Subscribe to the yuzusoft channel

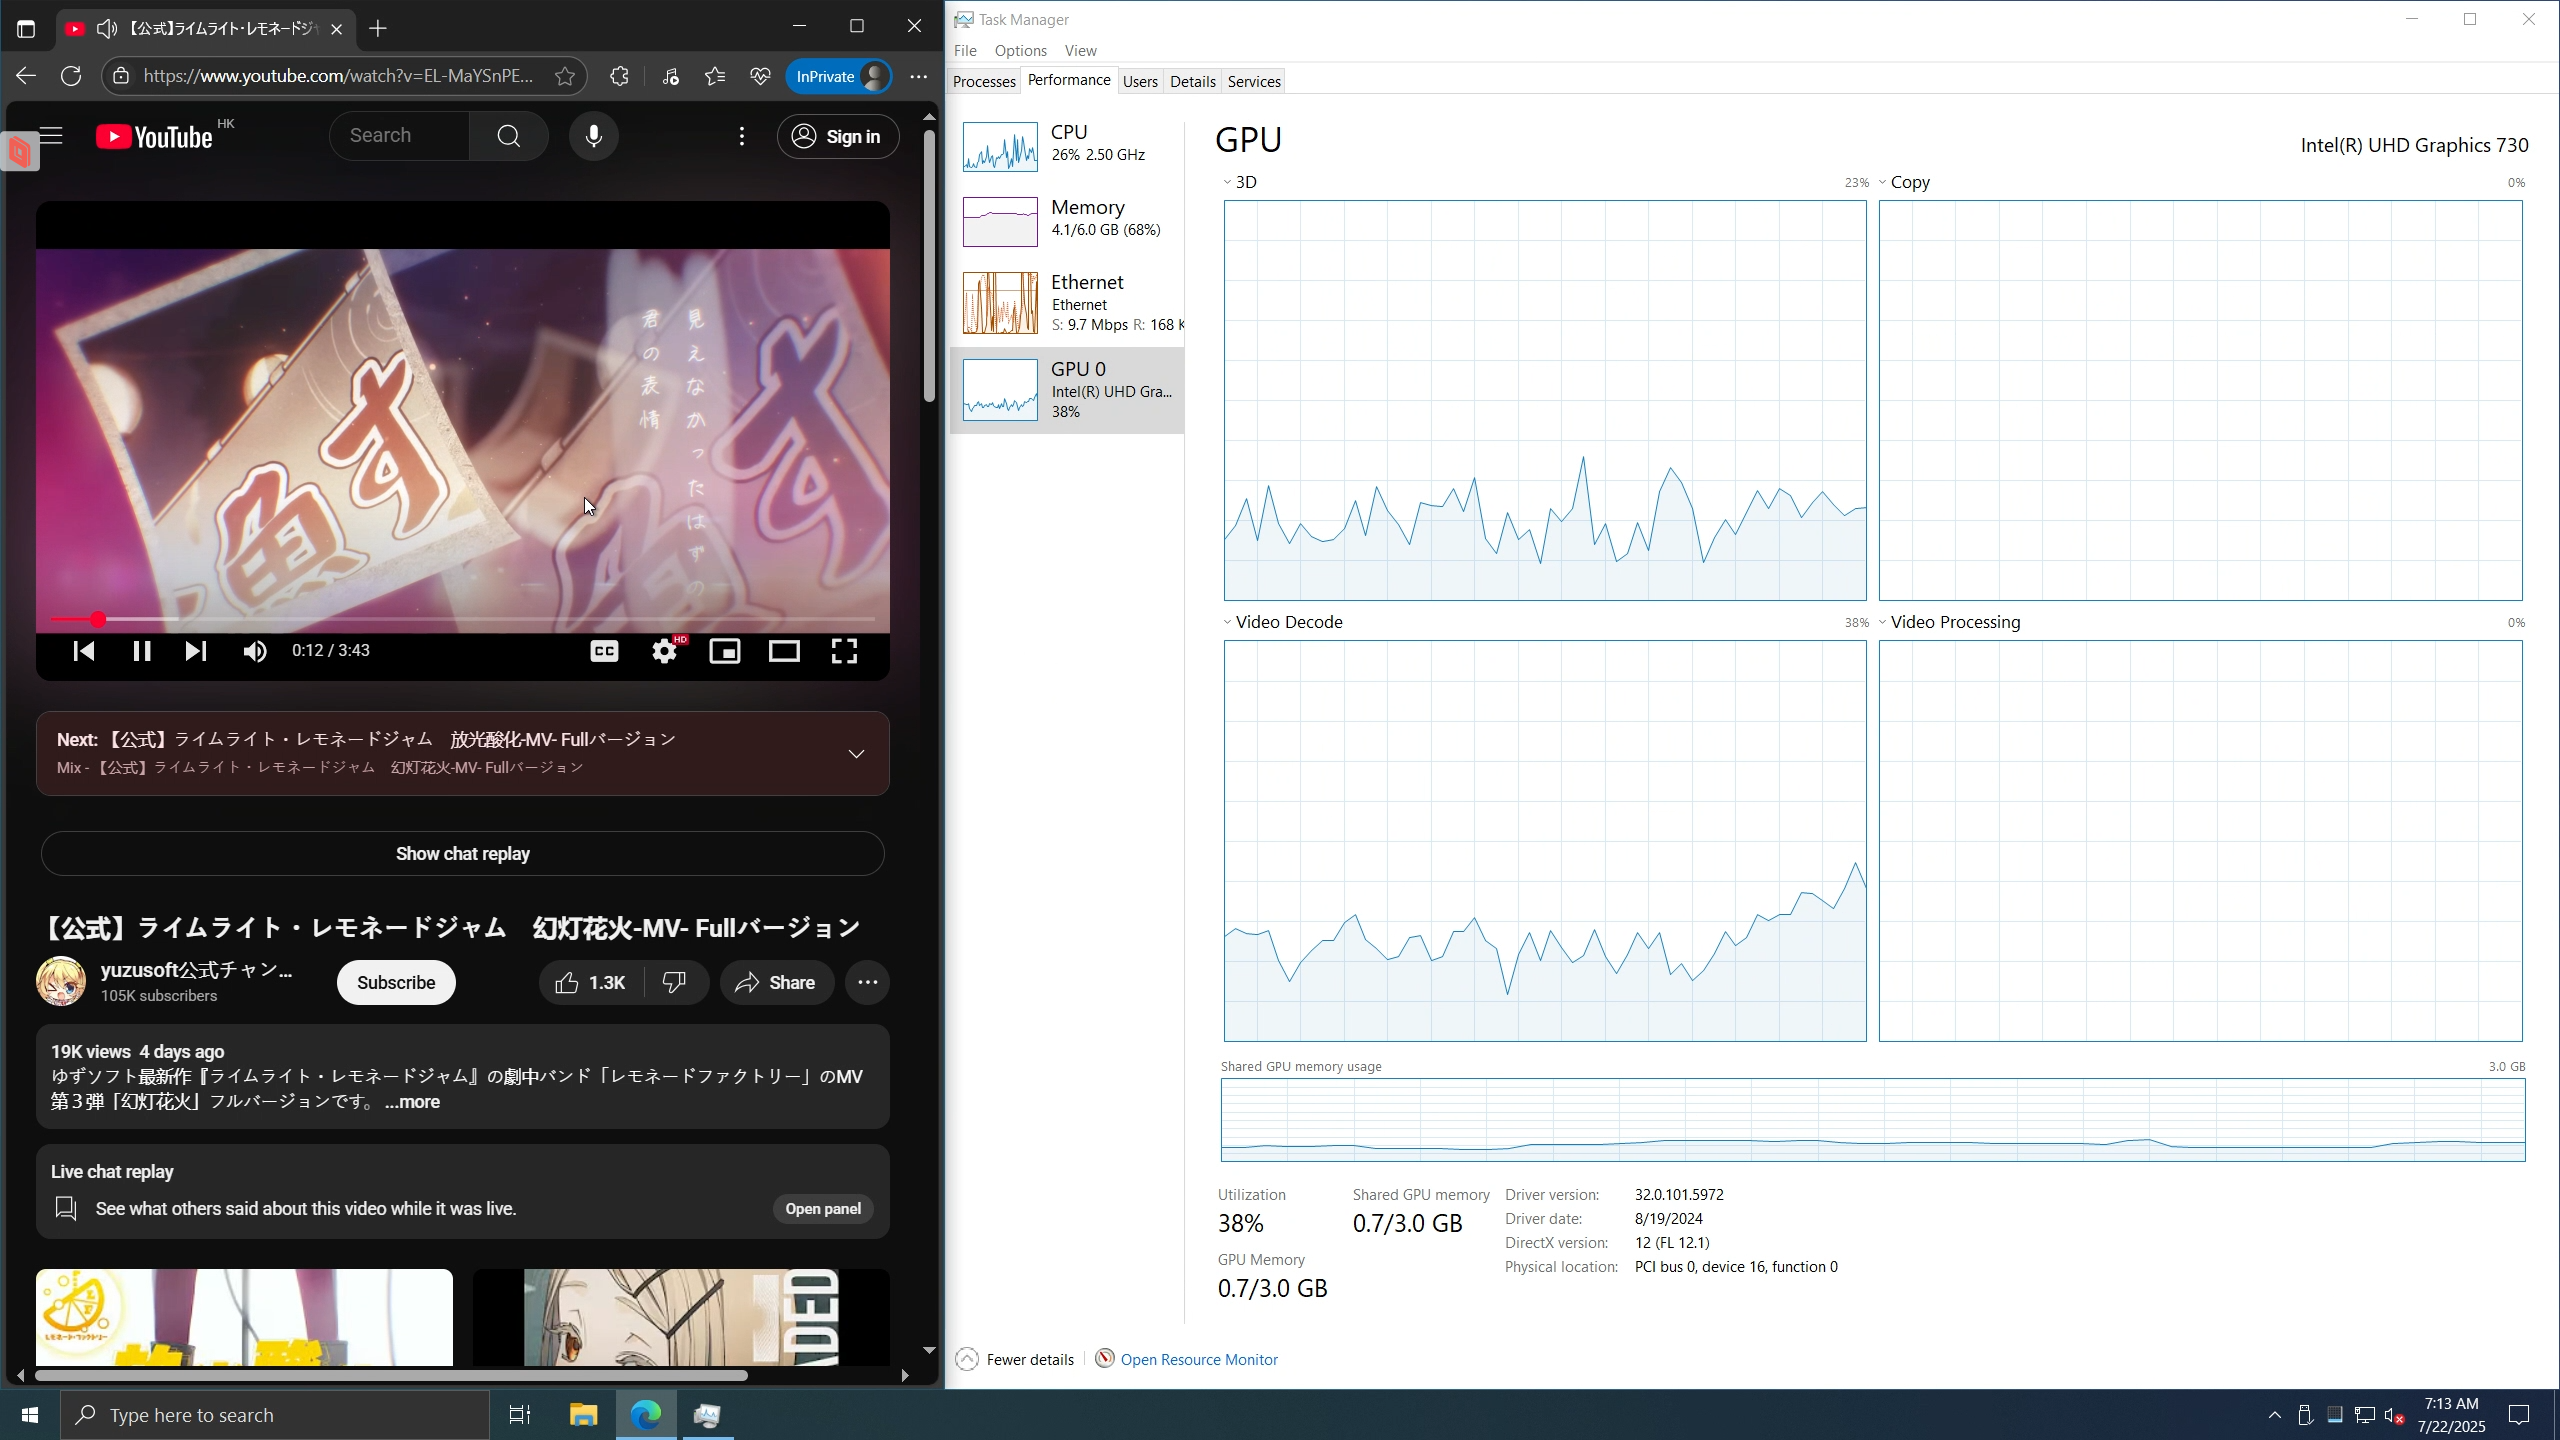(x=396, y=982)
